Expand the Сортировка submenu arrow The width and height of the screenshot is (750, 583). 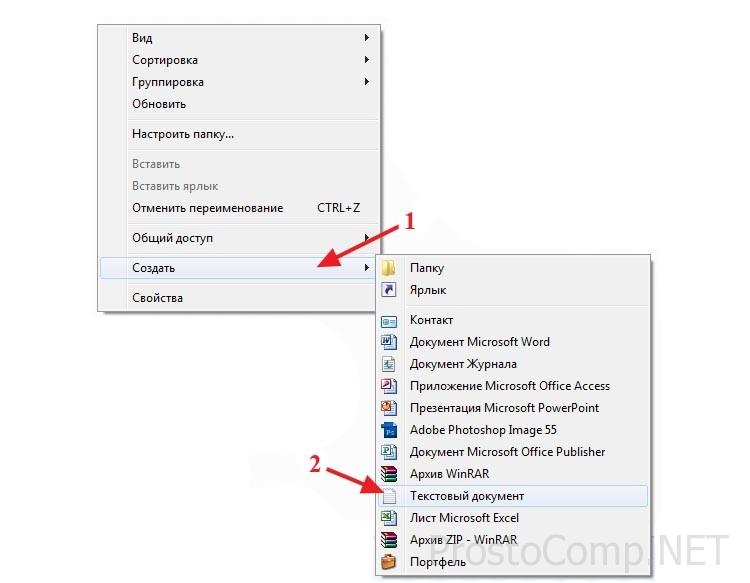366,60
